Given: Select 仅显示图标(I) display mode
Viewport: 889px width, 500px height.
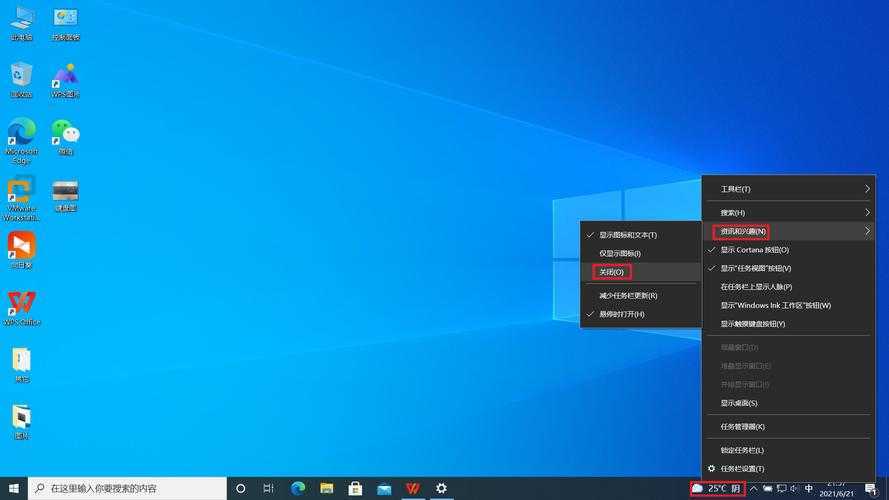Looking at the screenshot, I should (x=619, y=253).
